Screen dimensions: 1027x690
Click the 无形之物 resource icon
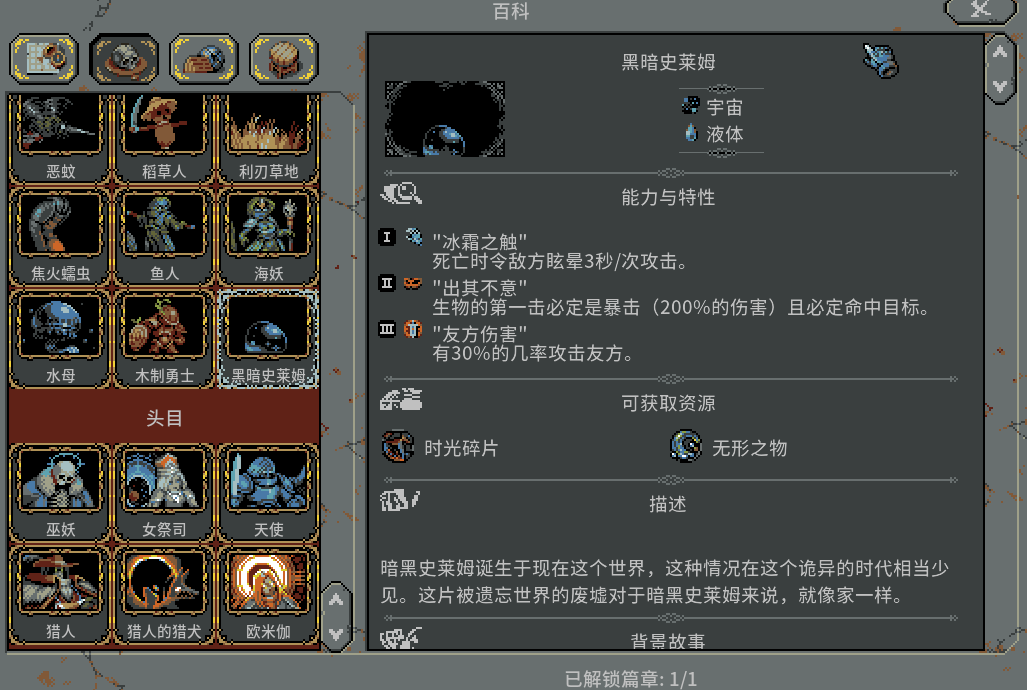pos(686,447)
